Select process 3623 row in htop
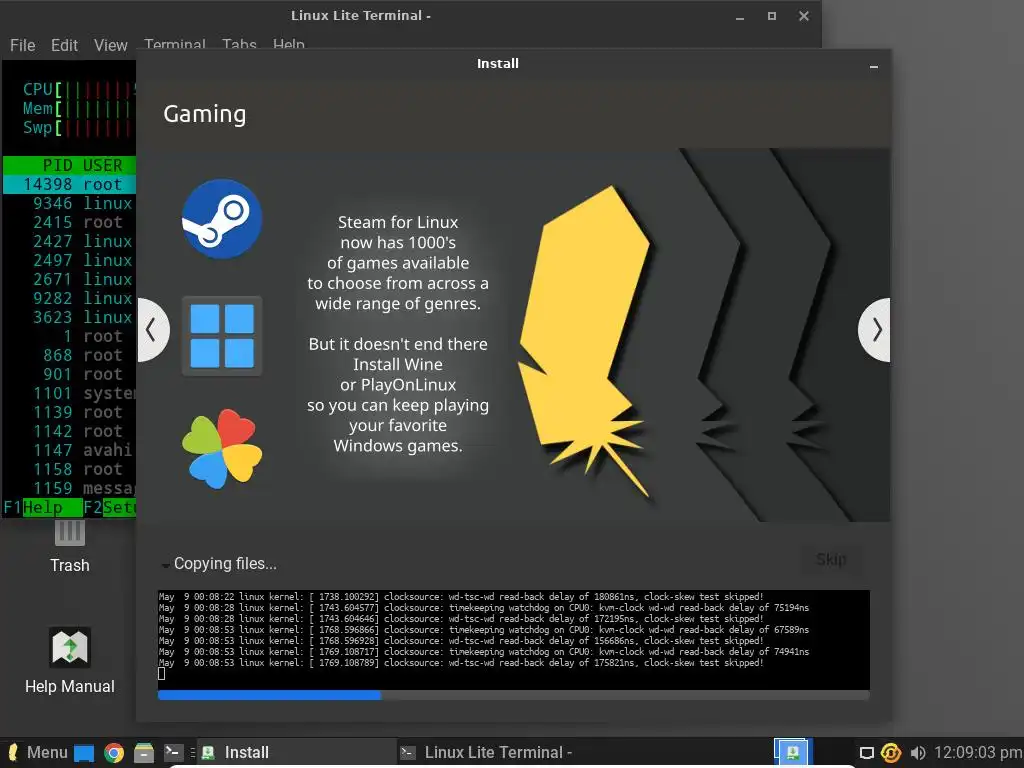This screenshot has height=768, width=1024. click(69, 317)
